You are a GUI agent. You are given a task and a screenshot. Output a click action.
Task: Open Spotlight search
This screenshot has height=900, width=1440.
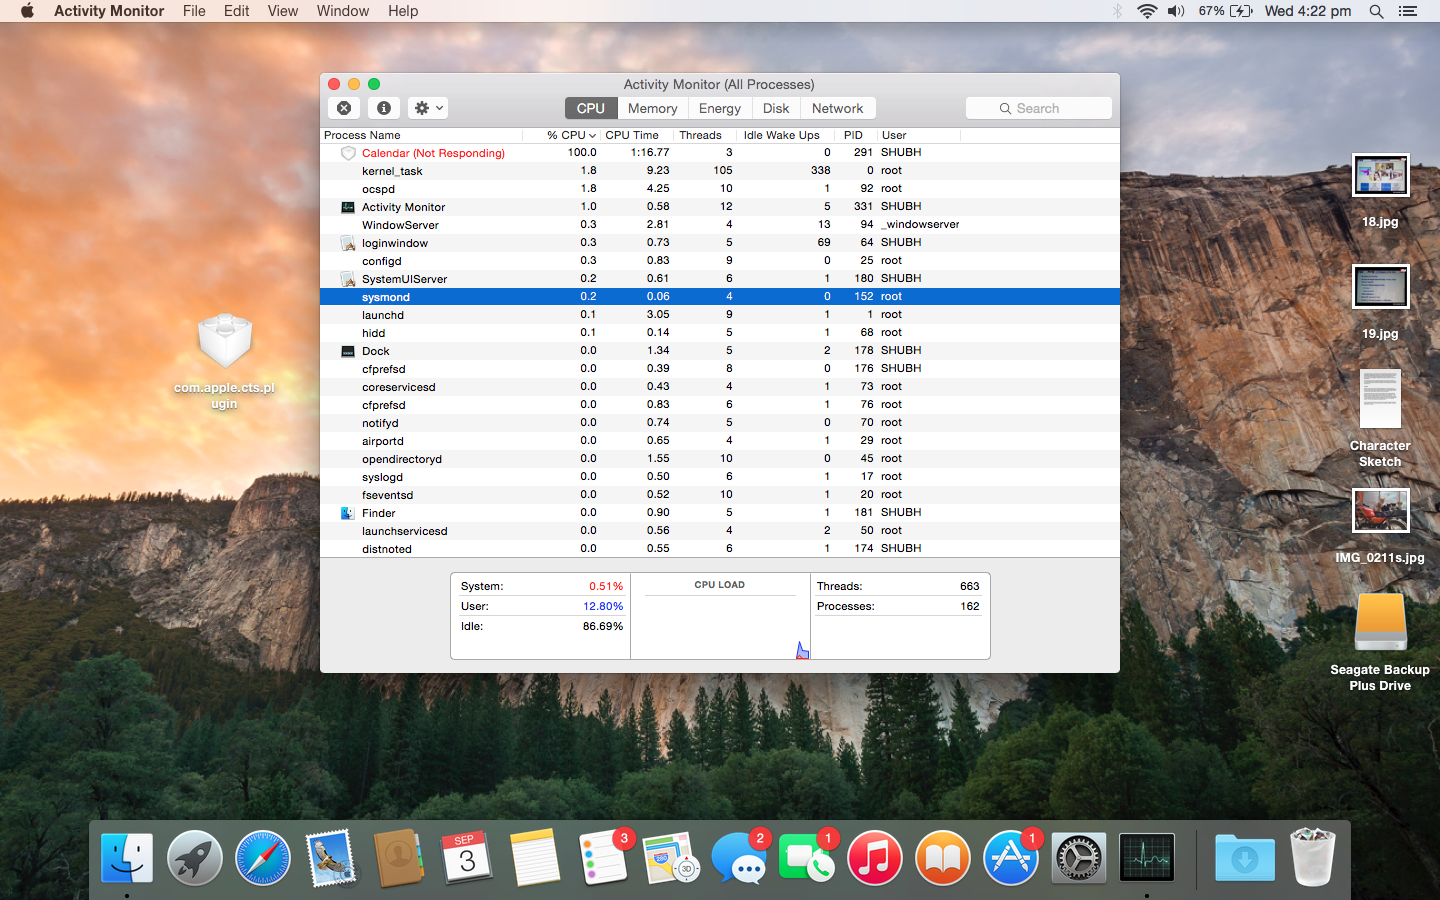(x=1376, y=11)
